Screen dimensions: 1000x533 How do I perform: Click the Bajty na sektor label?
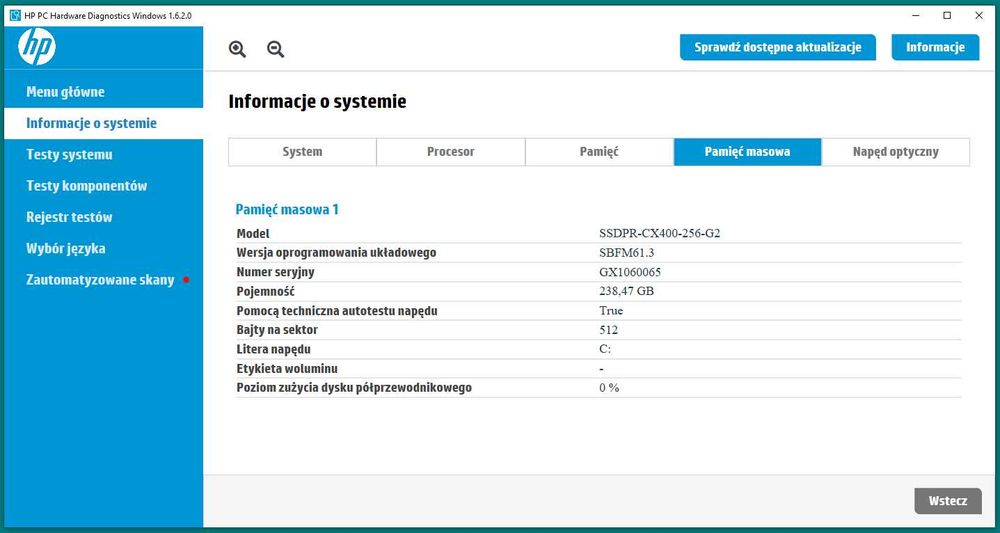tap(277, 330)
